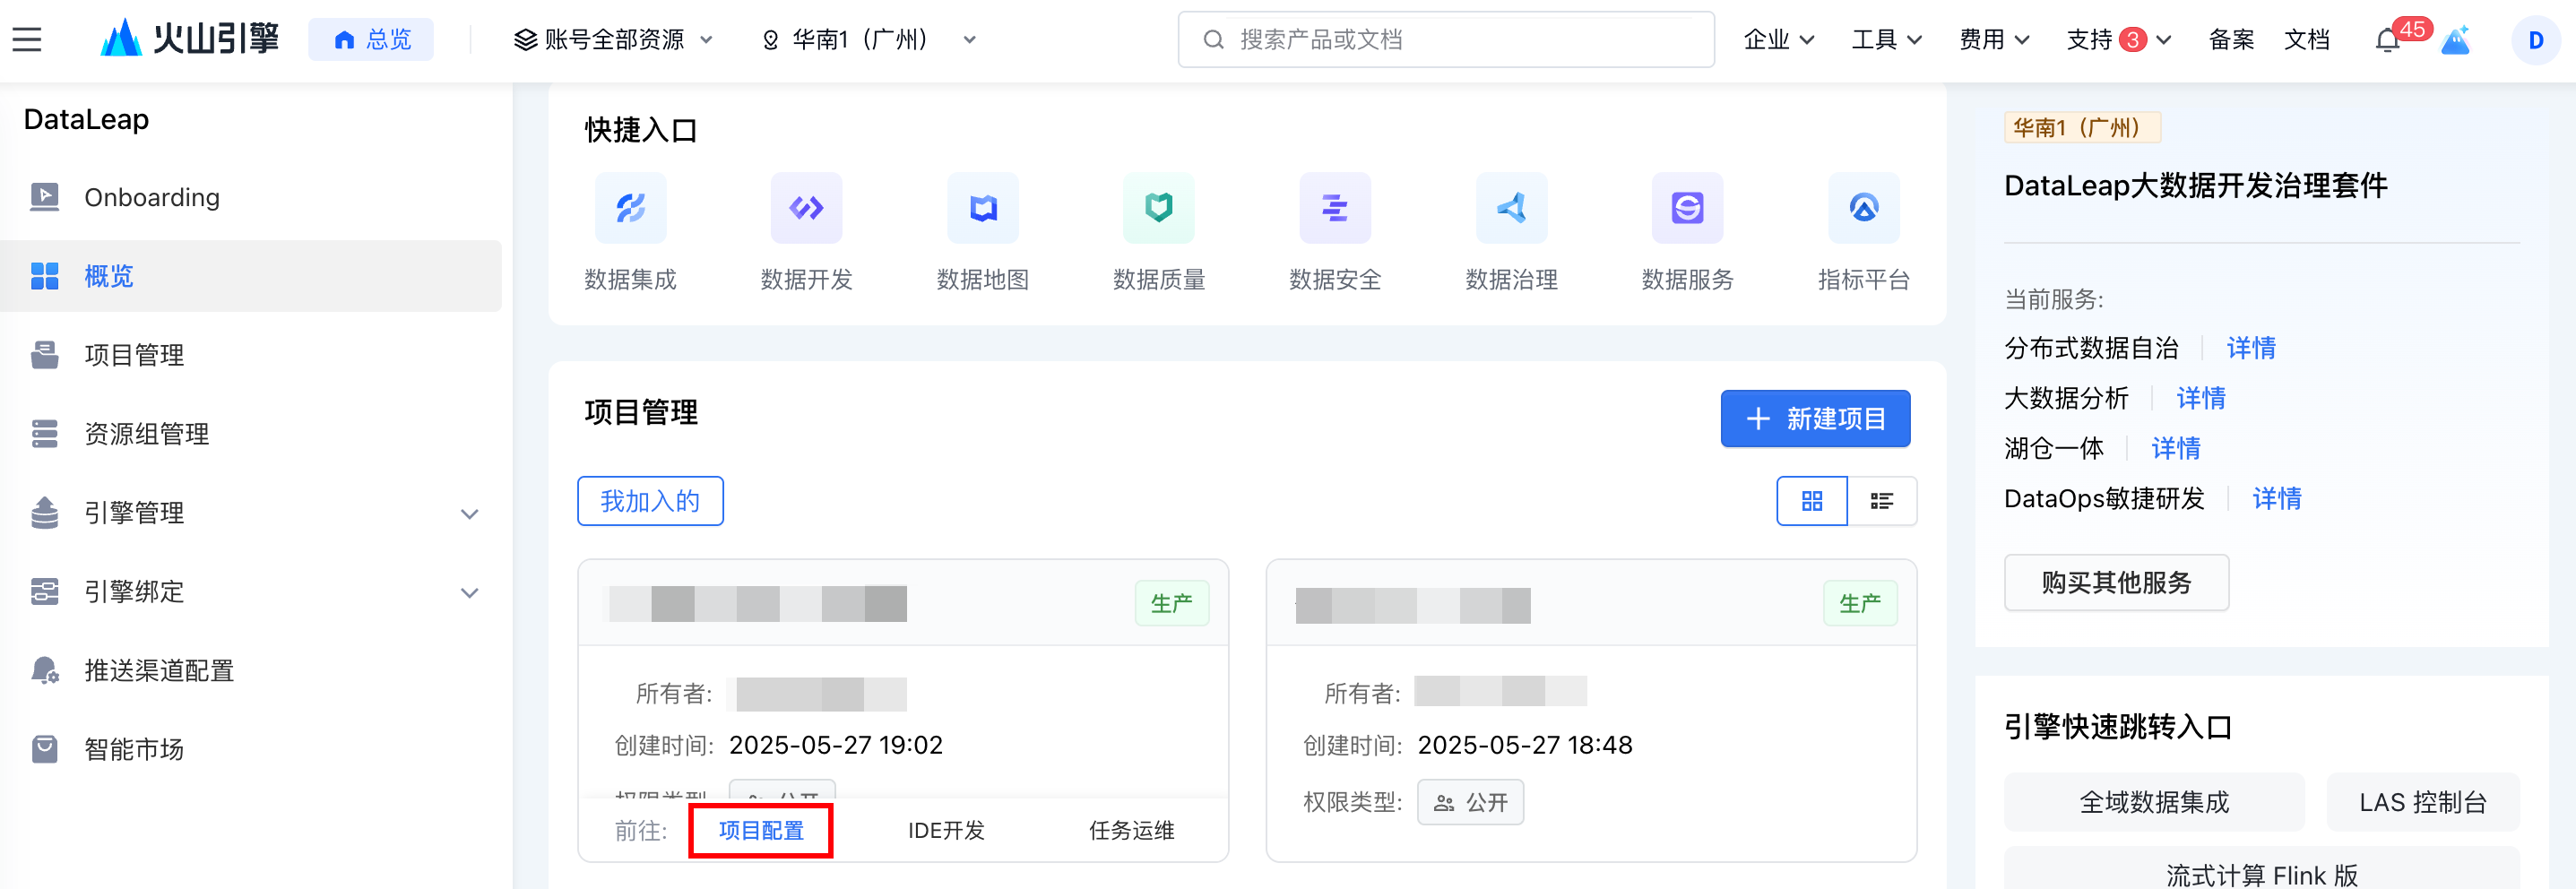Open the 企业 top menu dropdown
The image size is (2576, 889).
coord(1779,40)
